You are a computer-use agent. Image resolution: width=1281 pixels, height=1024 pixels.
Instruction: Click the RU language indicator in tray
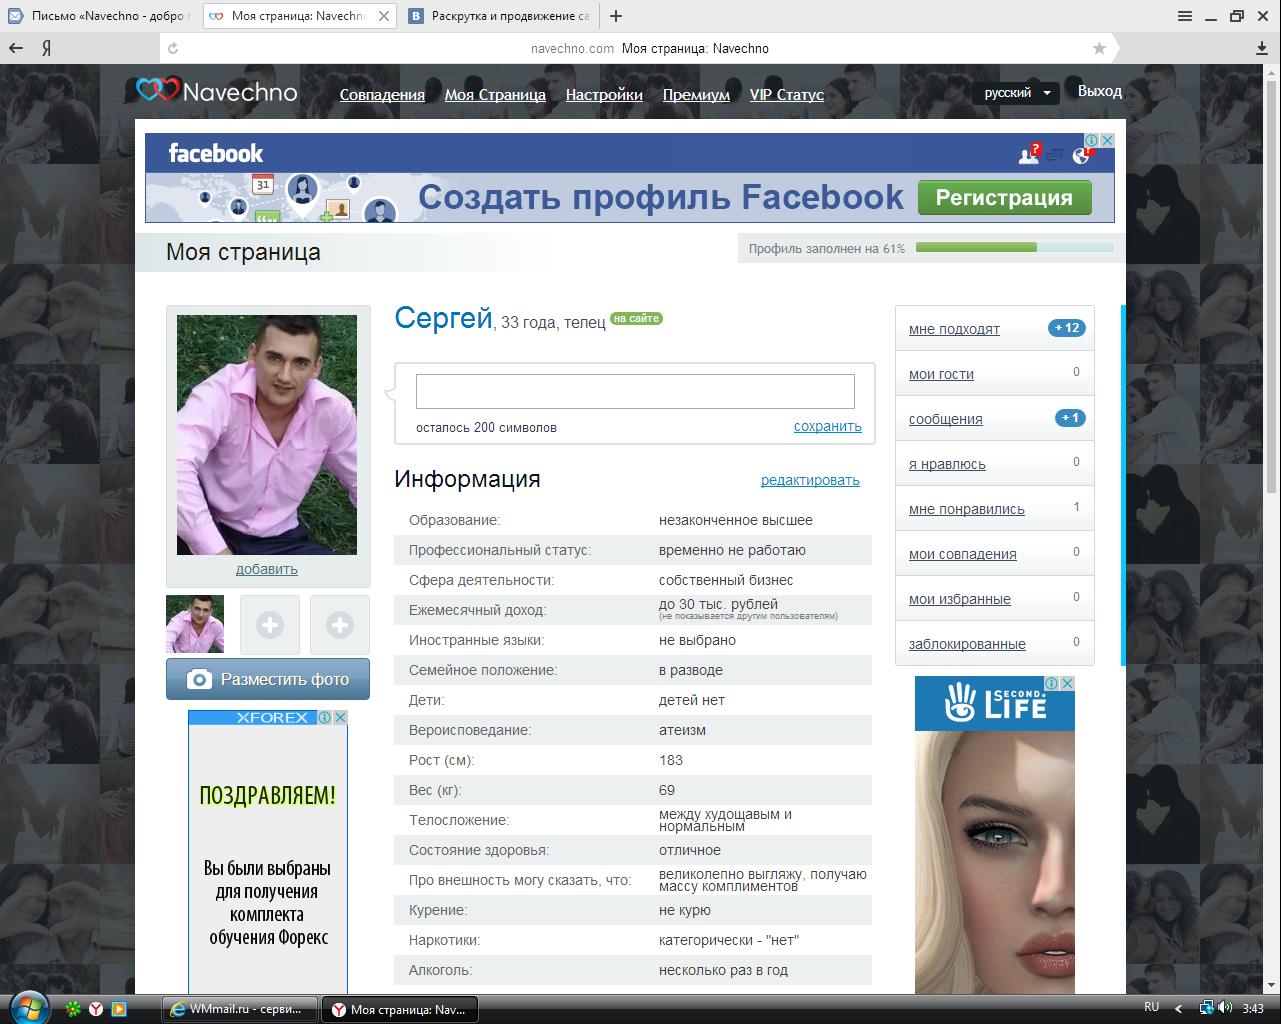tap(1152, 1007)
